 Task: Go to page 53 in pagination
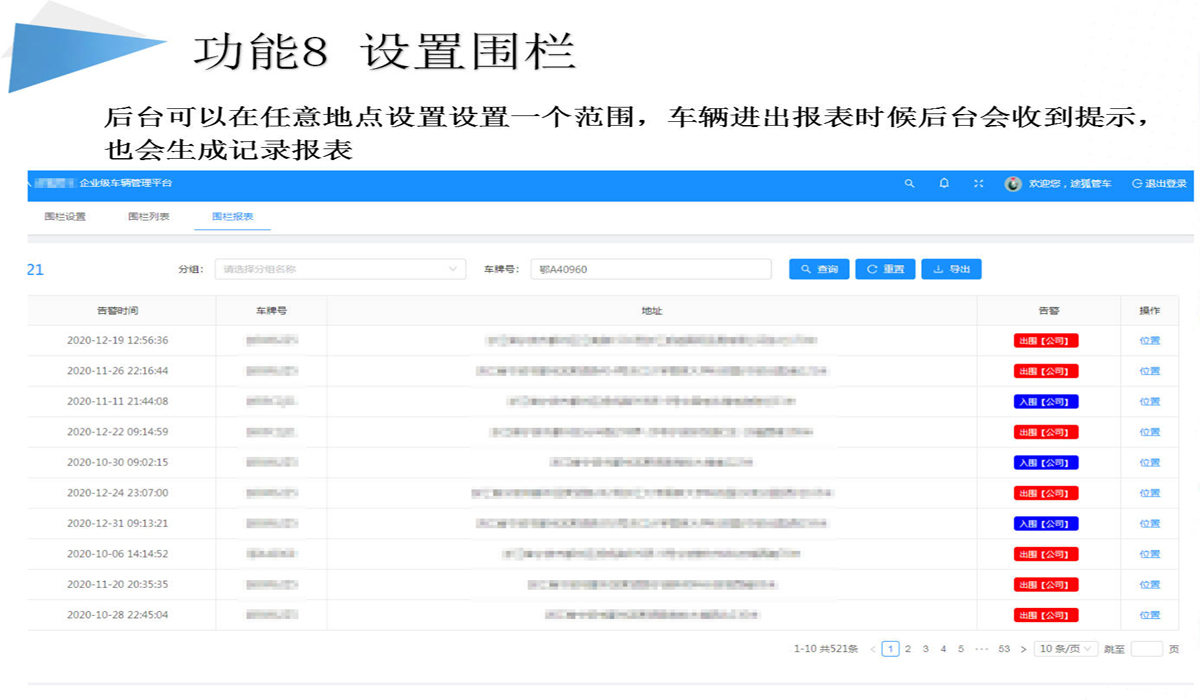[1004, 649]
